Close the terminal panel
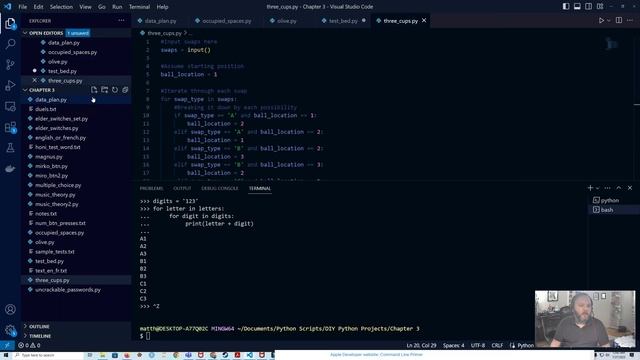640x360 pixels. (630, 188)
